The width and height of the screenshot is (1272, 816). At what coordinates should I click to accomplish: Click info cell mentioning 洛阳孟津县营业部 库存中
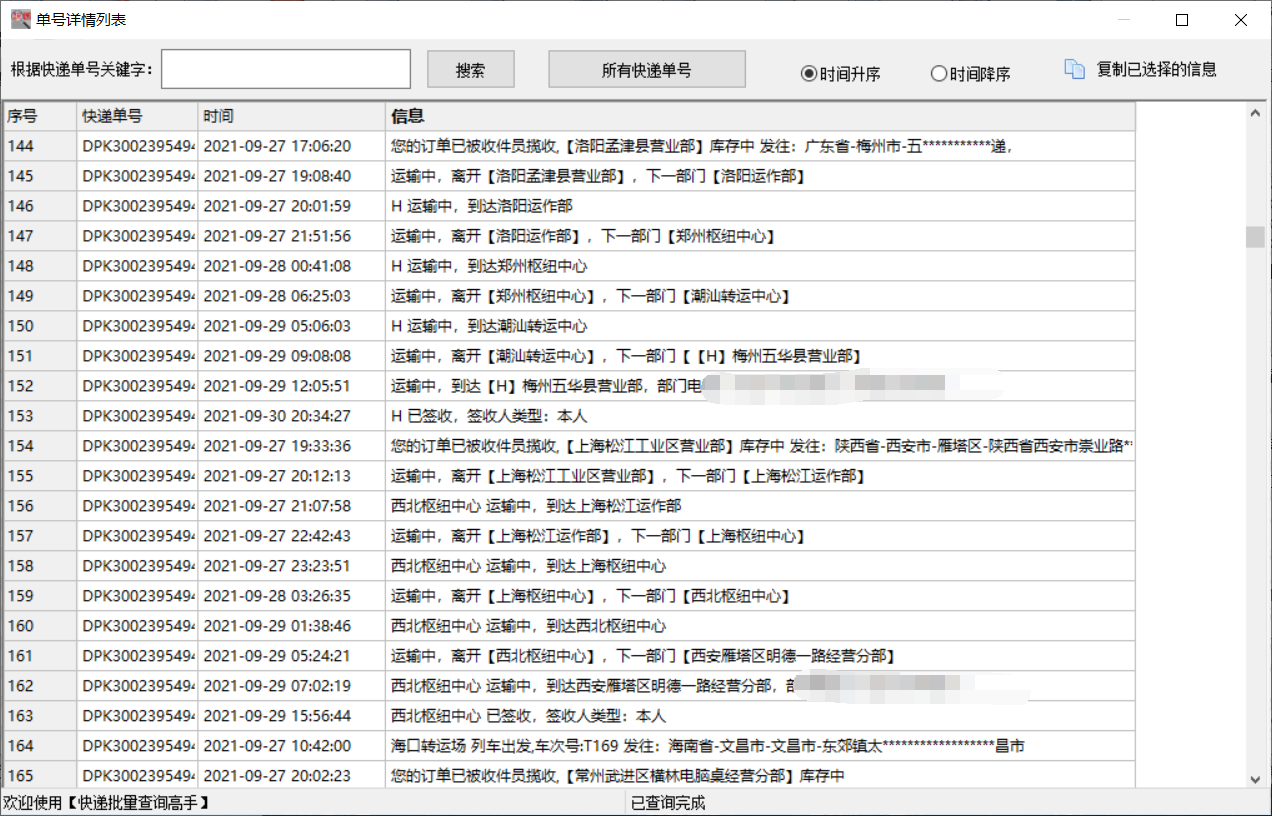coord(761,146)
